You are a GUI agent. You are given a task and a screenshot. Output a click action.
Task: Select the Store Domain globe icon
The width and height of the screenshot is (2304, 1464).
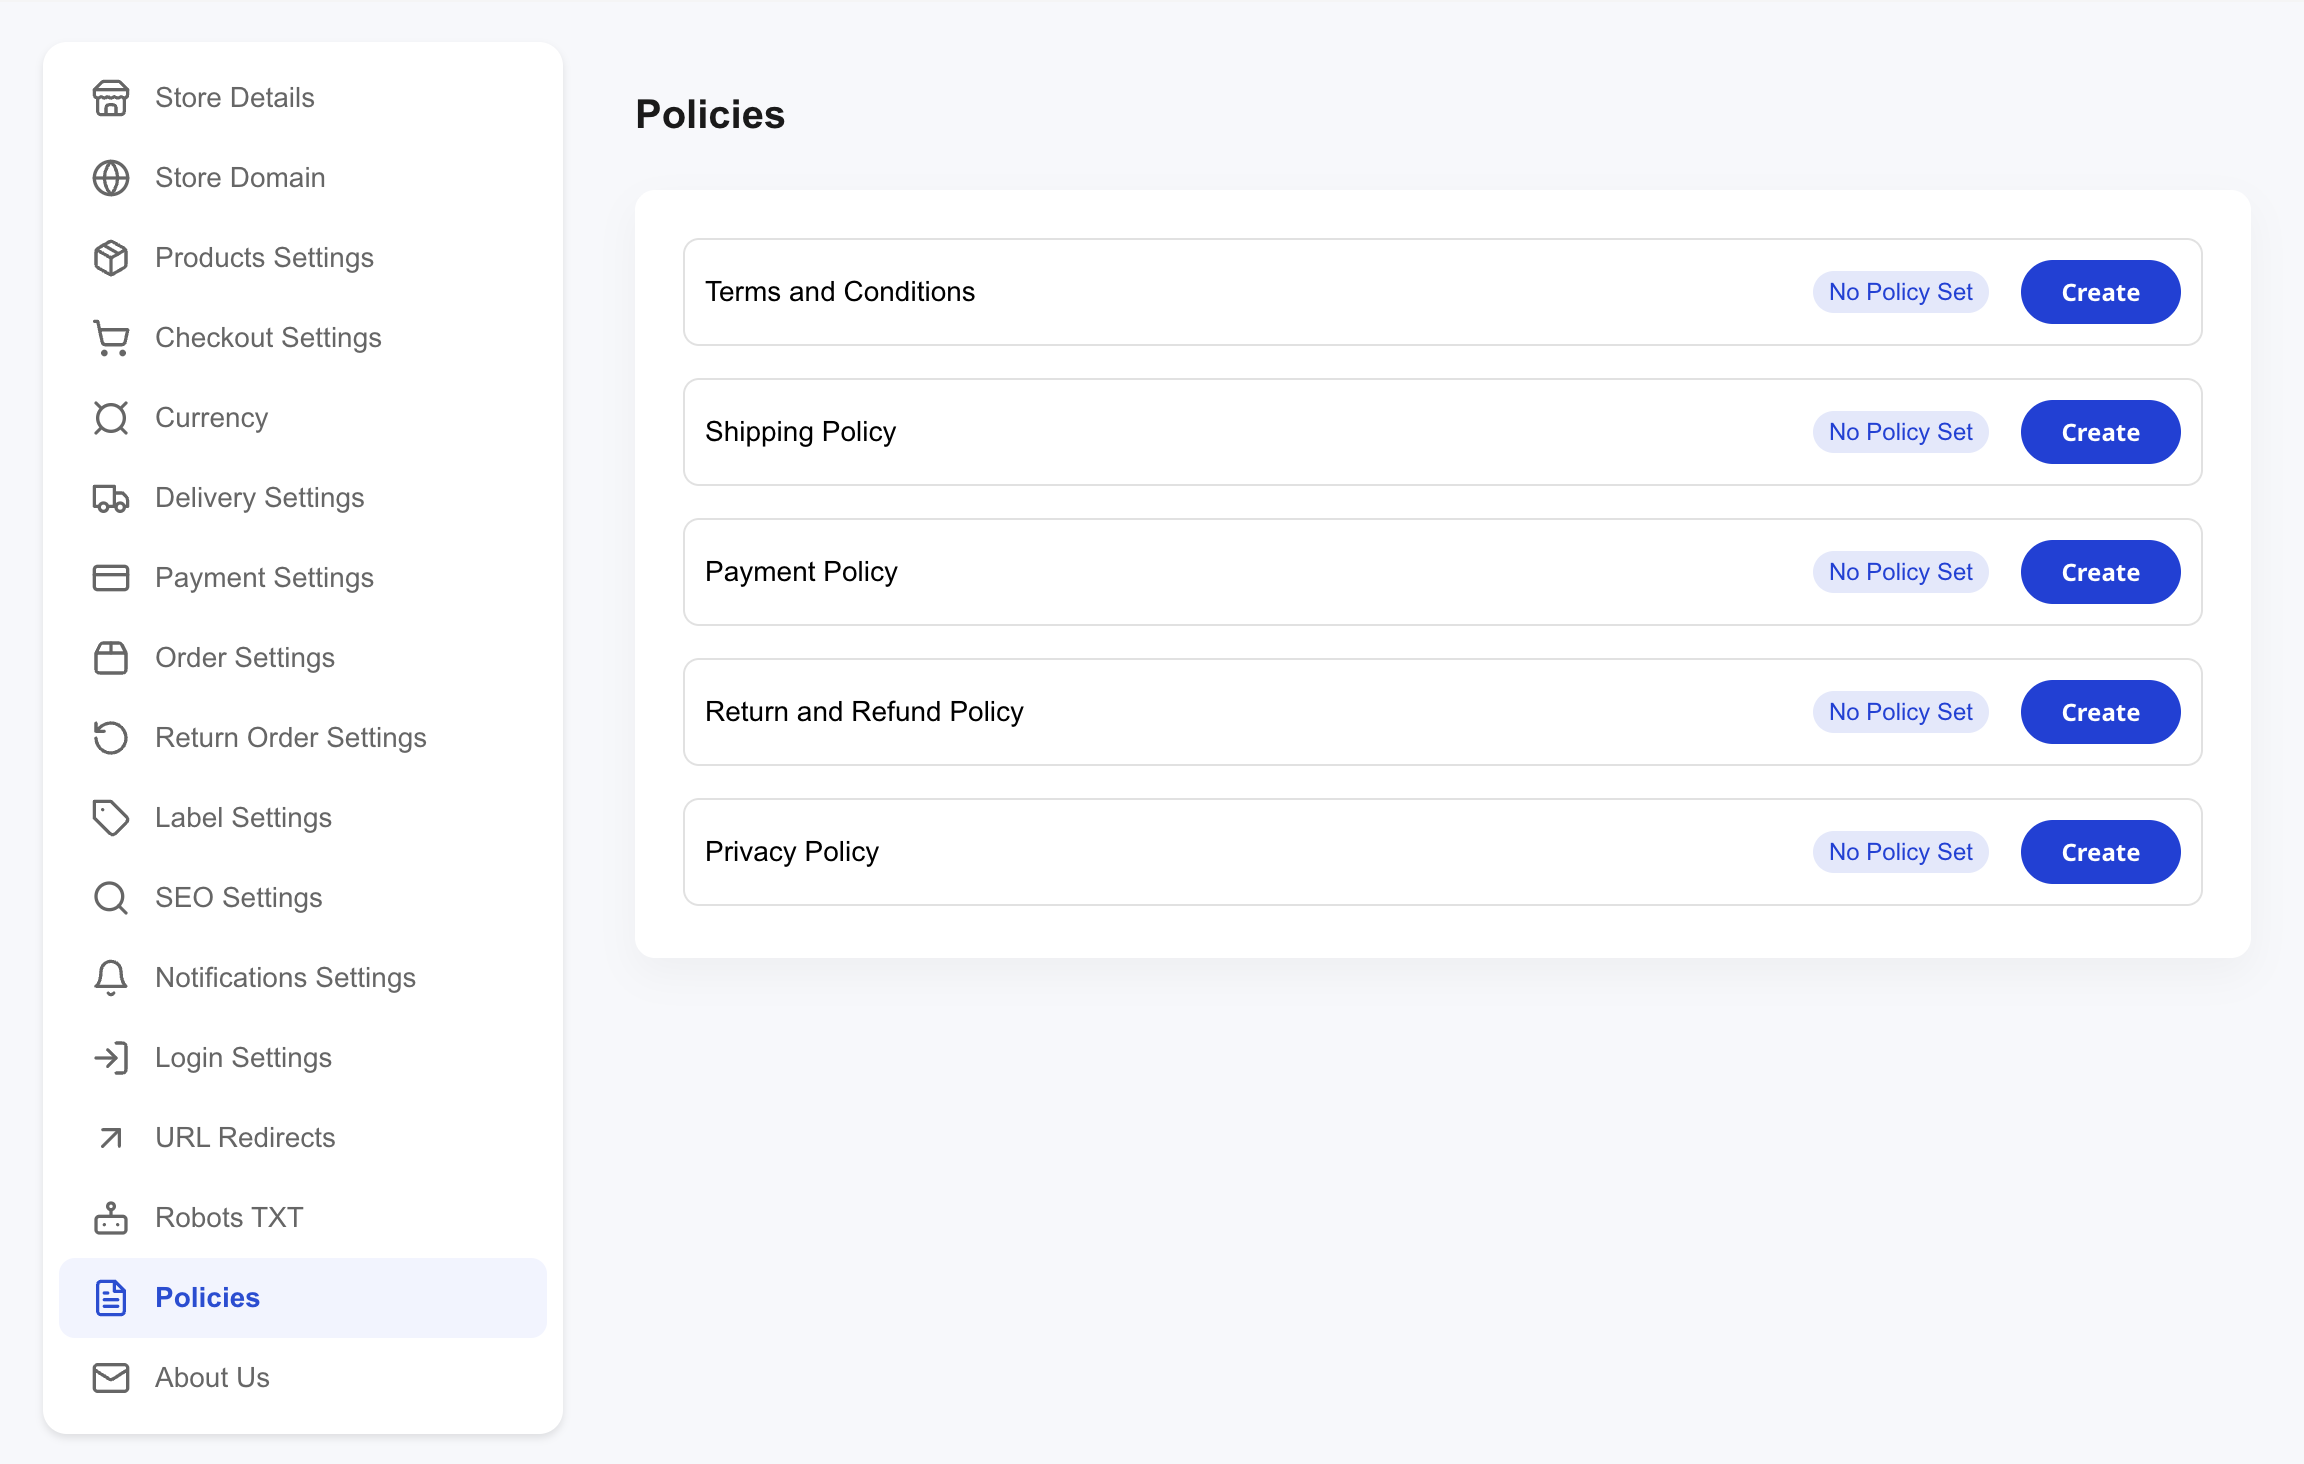[110, 177]
